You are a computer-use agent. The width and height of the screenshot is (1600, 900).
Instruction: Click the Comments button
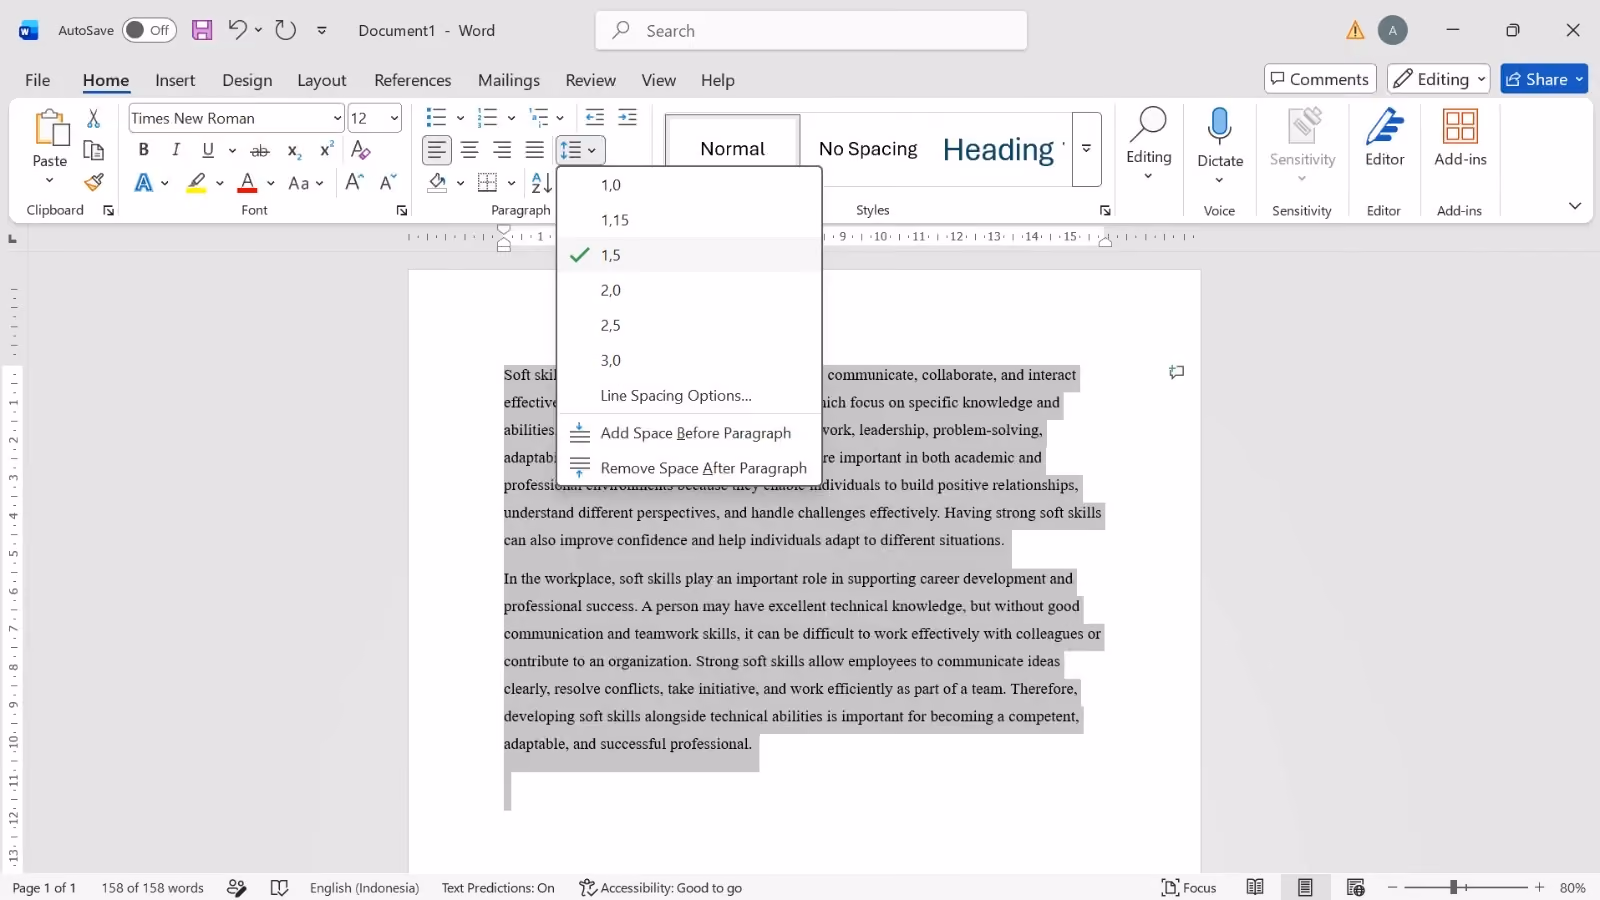point(1320,79)
